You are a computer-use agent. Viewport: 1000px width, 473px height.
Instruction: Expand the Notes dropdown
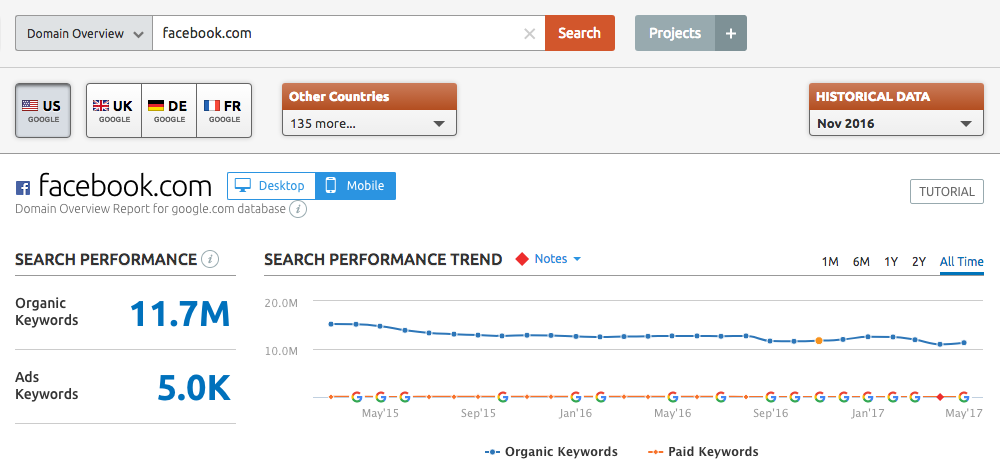tap(558, 259)
